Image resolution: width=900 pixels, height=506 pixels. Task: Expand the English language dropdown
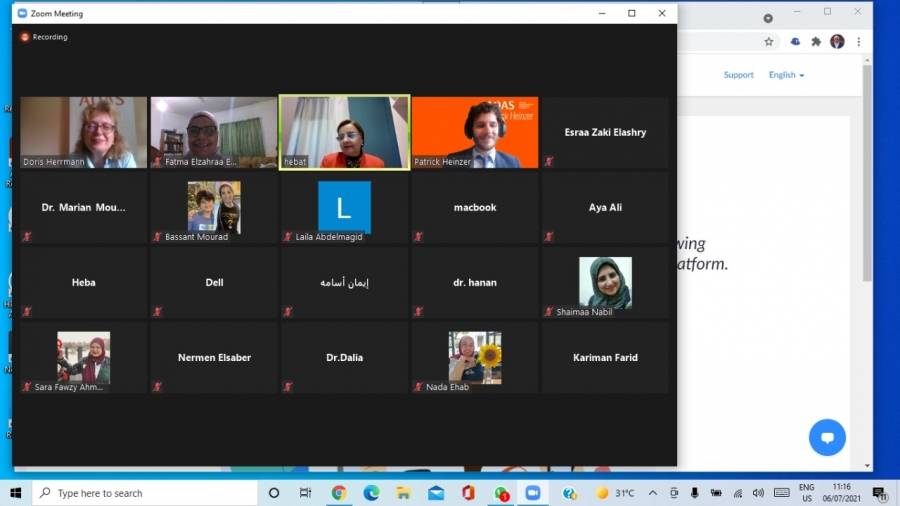point(786,75)
